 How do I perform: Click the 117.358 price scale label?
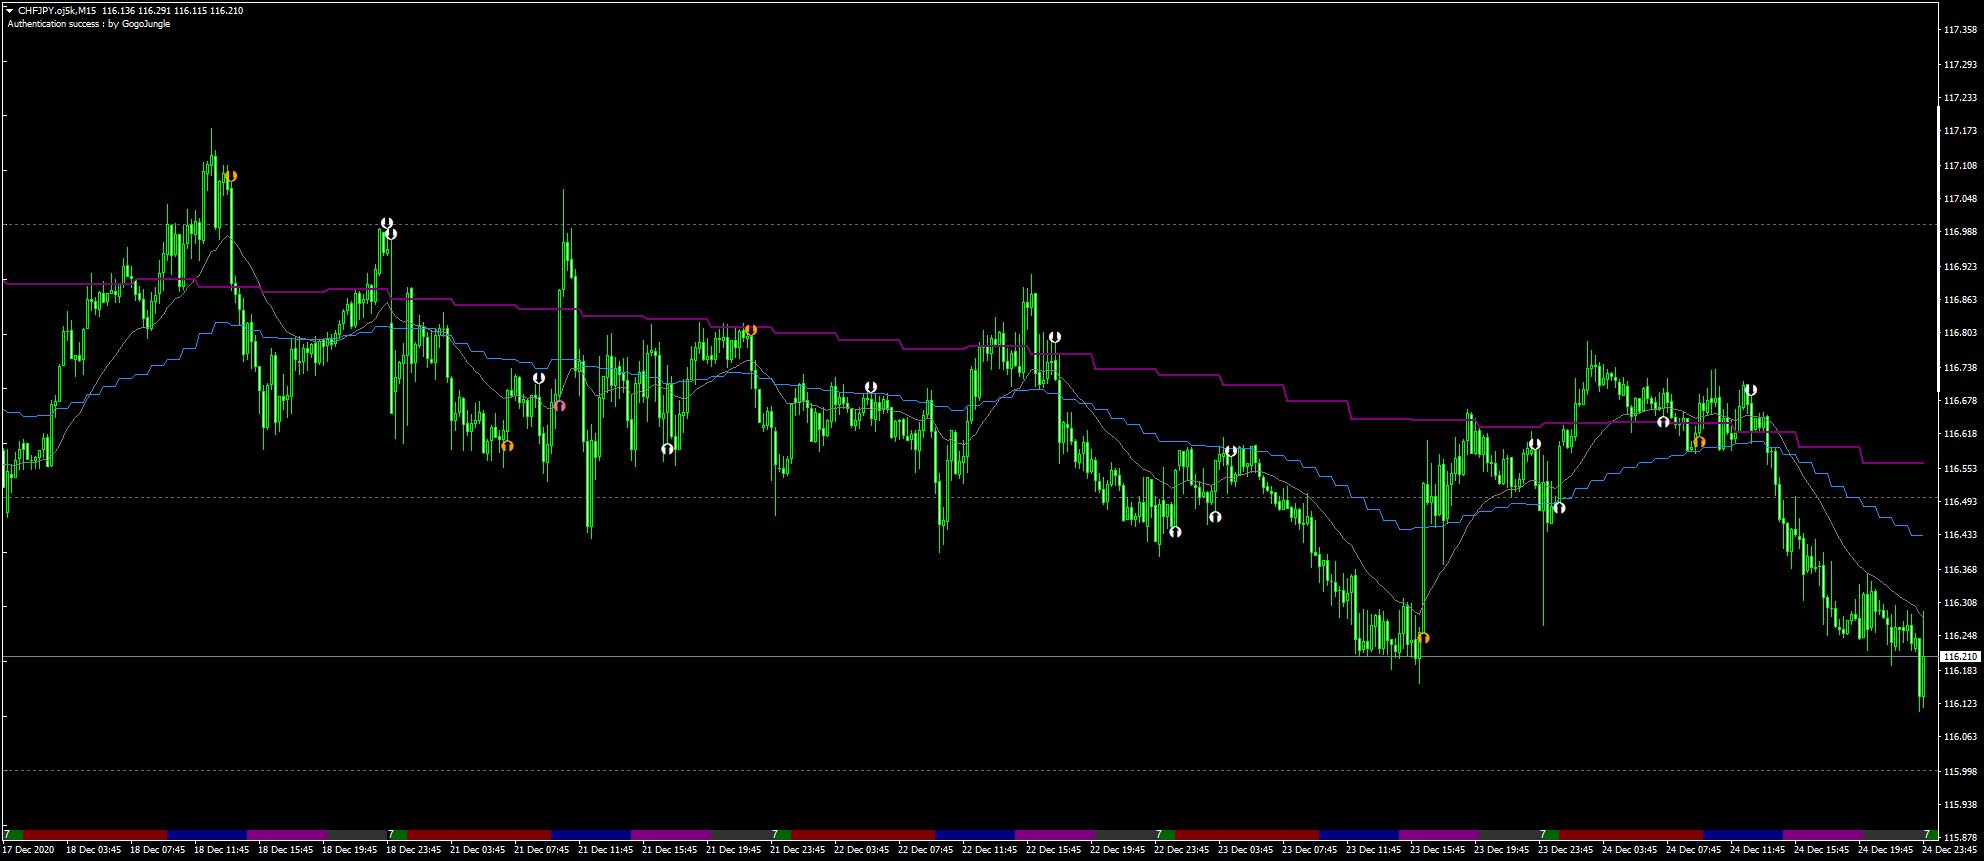click(1960, 30)
